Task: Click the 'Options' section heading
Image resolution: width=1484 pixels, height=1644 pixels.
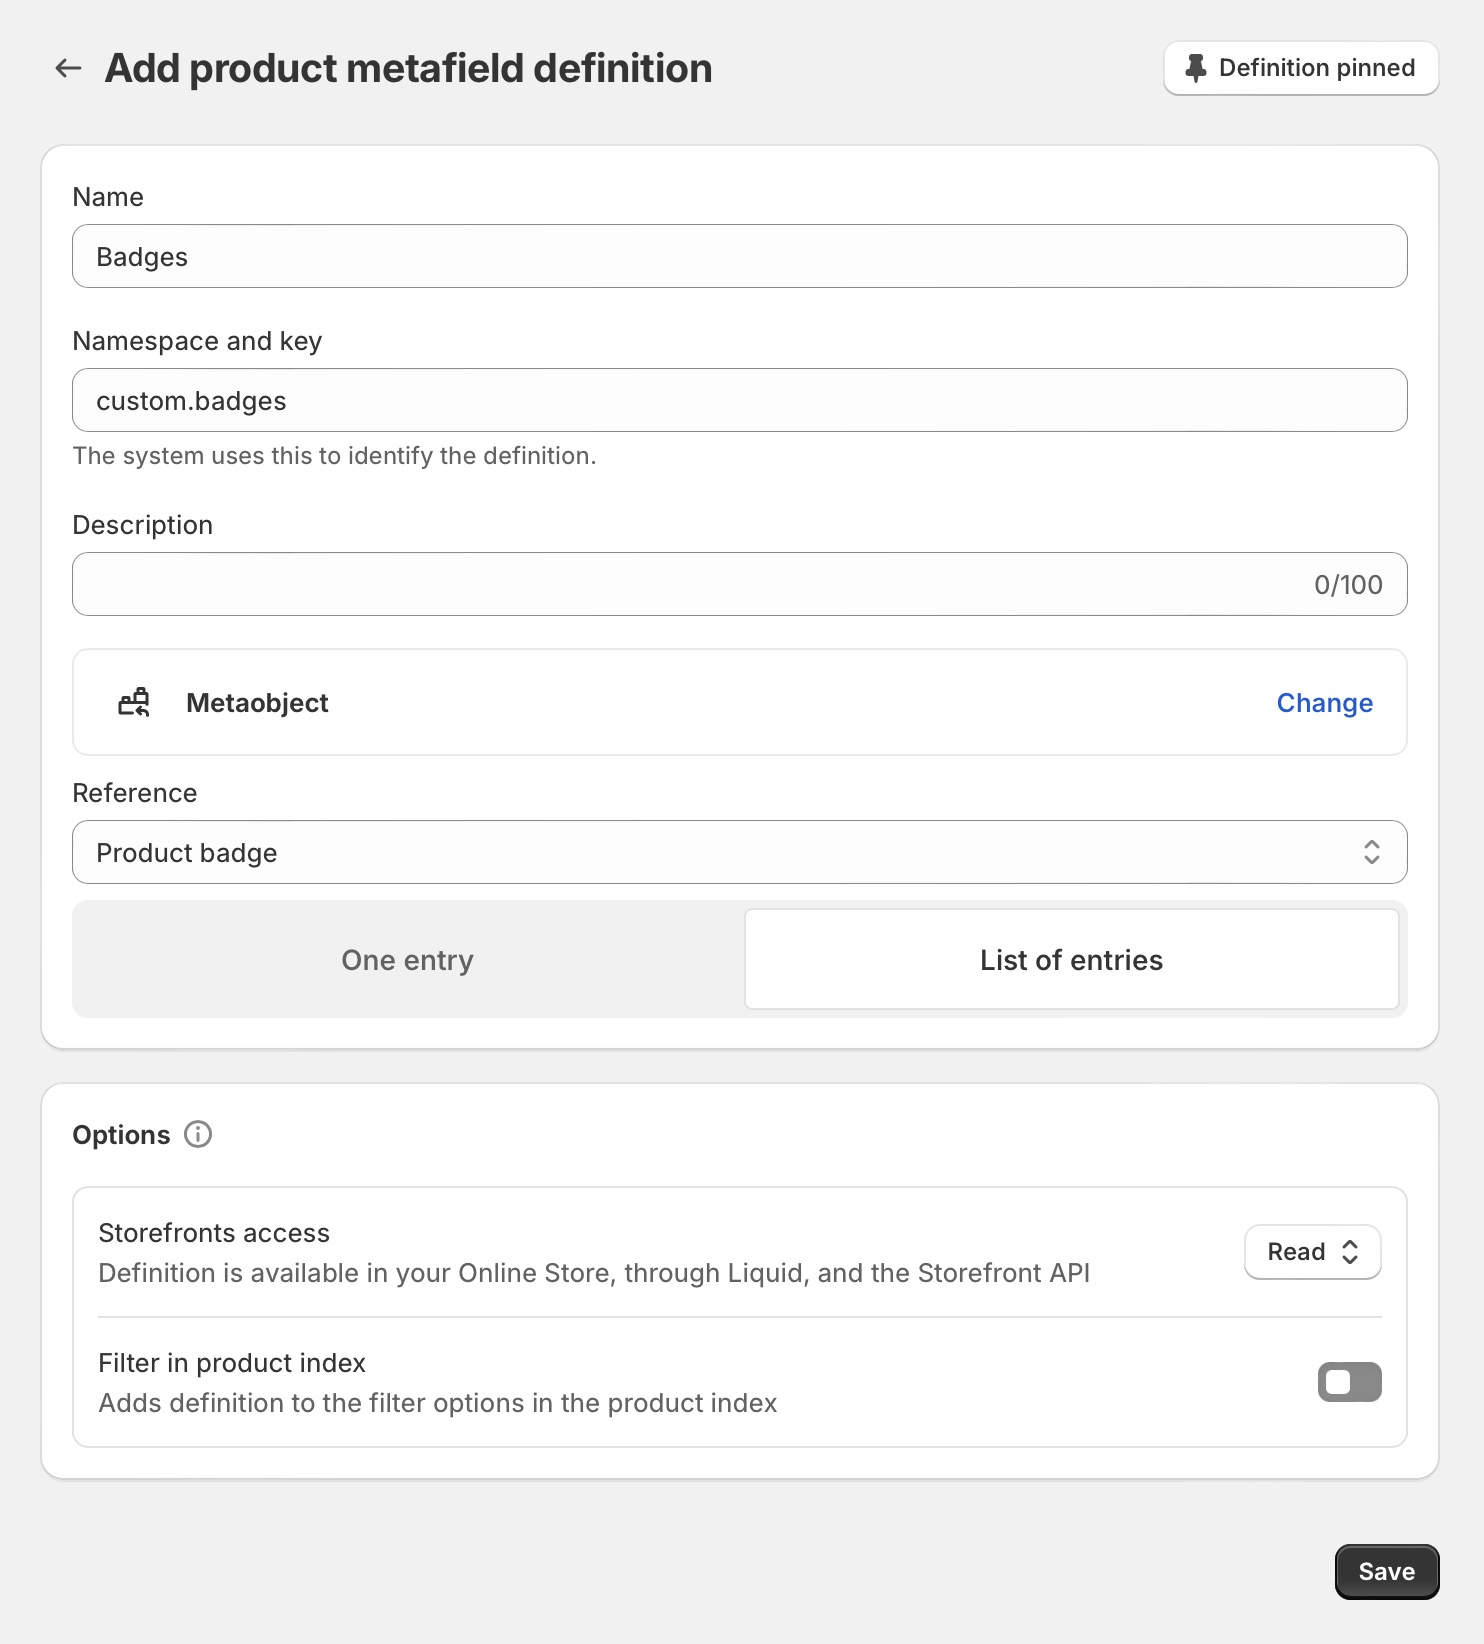Action: [x=121, y=1134]
